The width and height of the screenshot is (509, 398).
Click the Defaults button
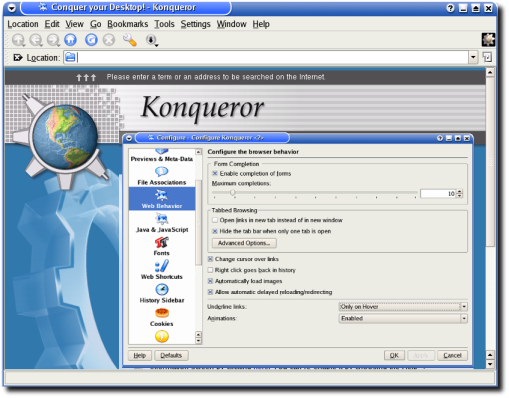tap(171, 355)
